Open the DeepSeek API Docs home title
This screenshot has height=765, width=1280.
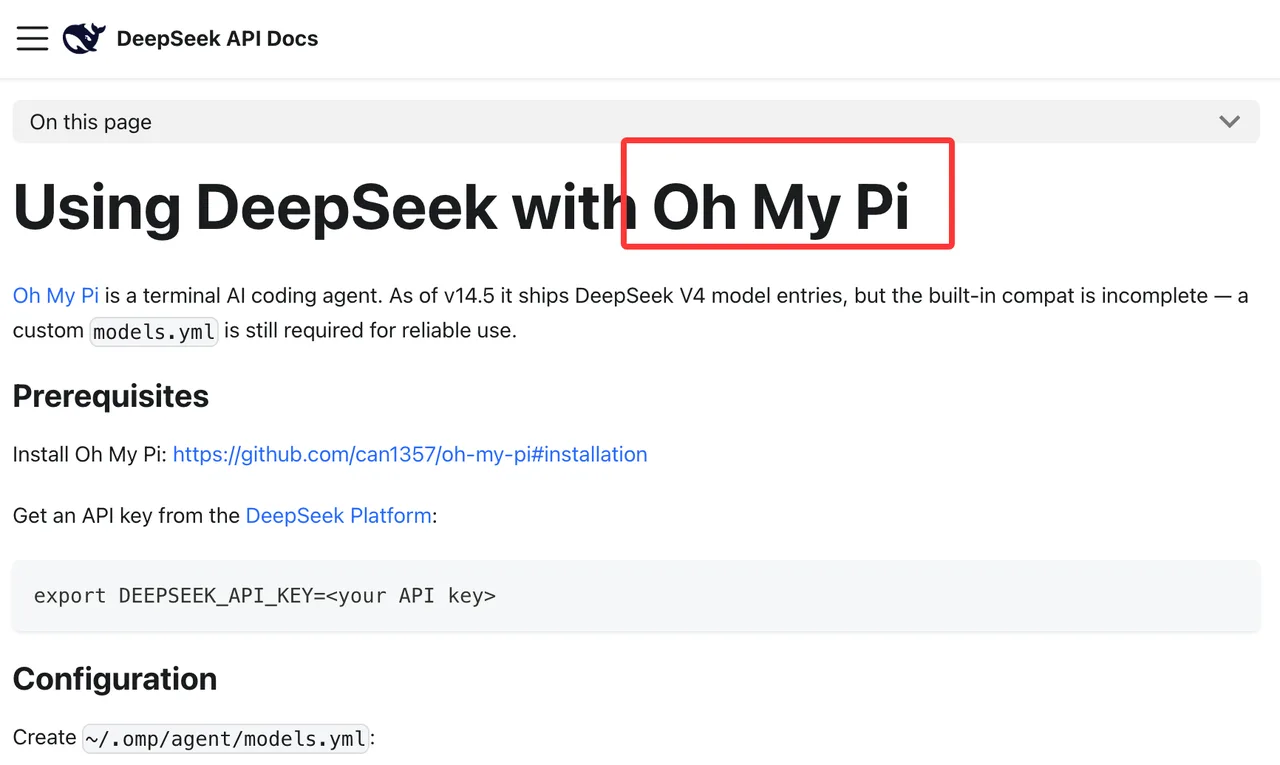(x=217, y=39)
